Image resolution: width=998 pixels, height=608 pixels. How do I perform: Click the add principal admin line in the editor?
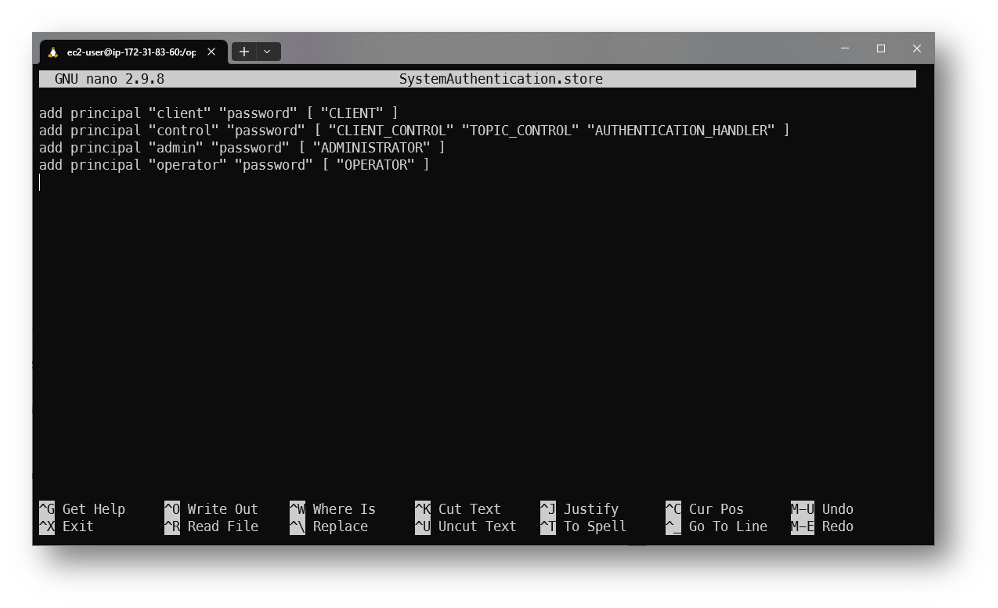point(242,147)
